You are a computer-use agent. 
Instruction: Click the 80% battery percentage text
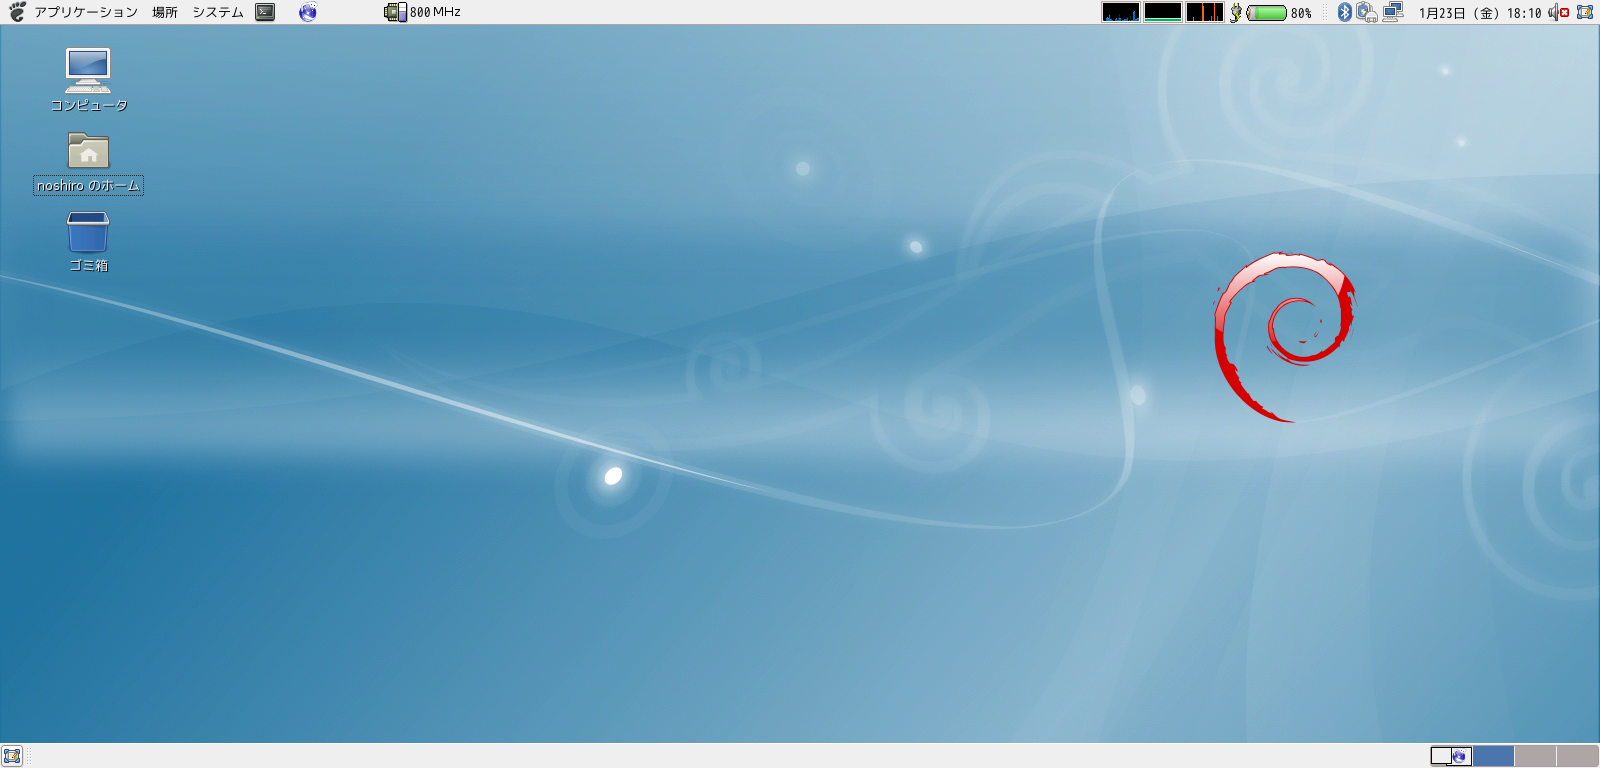tap(1301, 13)
